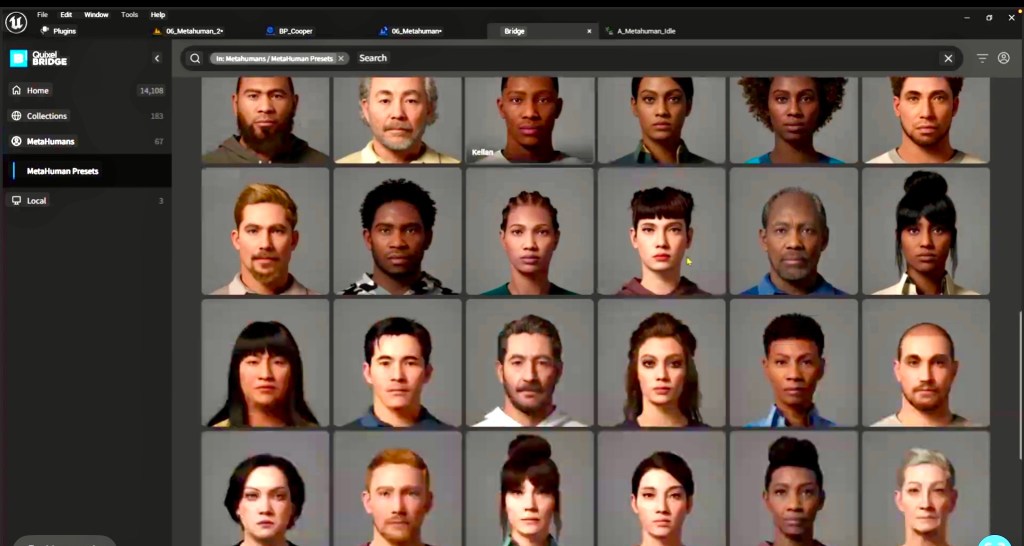
Task: Select MetaHumans in the sidebar
Action: click(50, 142)
